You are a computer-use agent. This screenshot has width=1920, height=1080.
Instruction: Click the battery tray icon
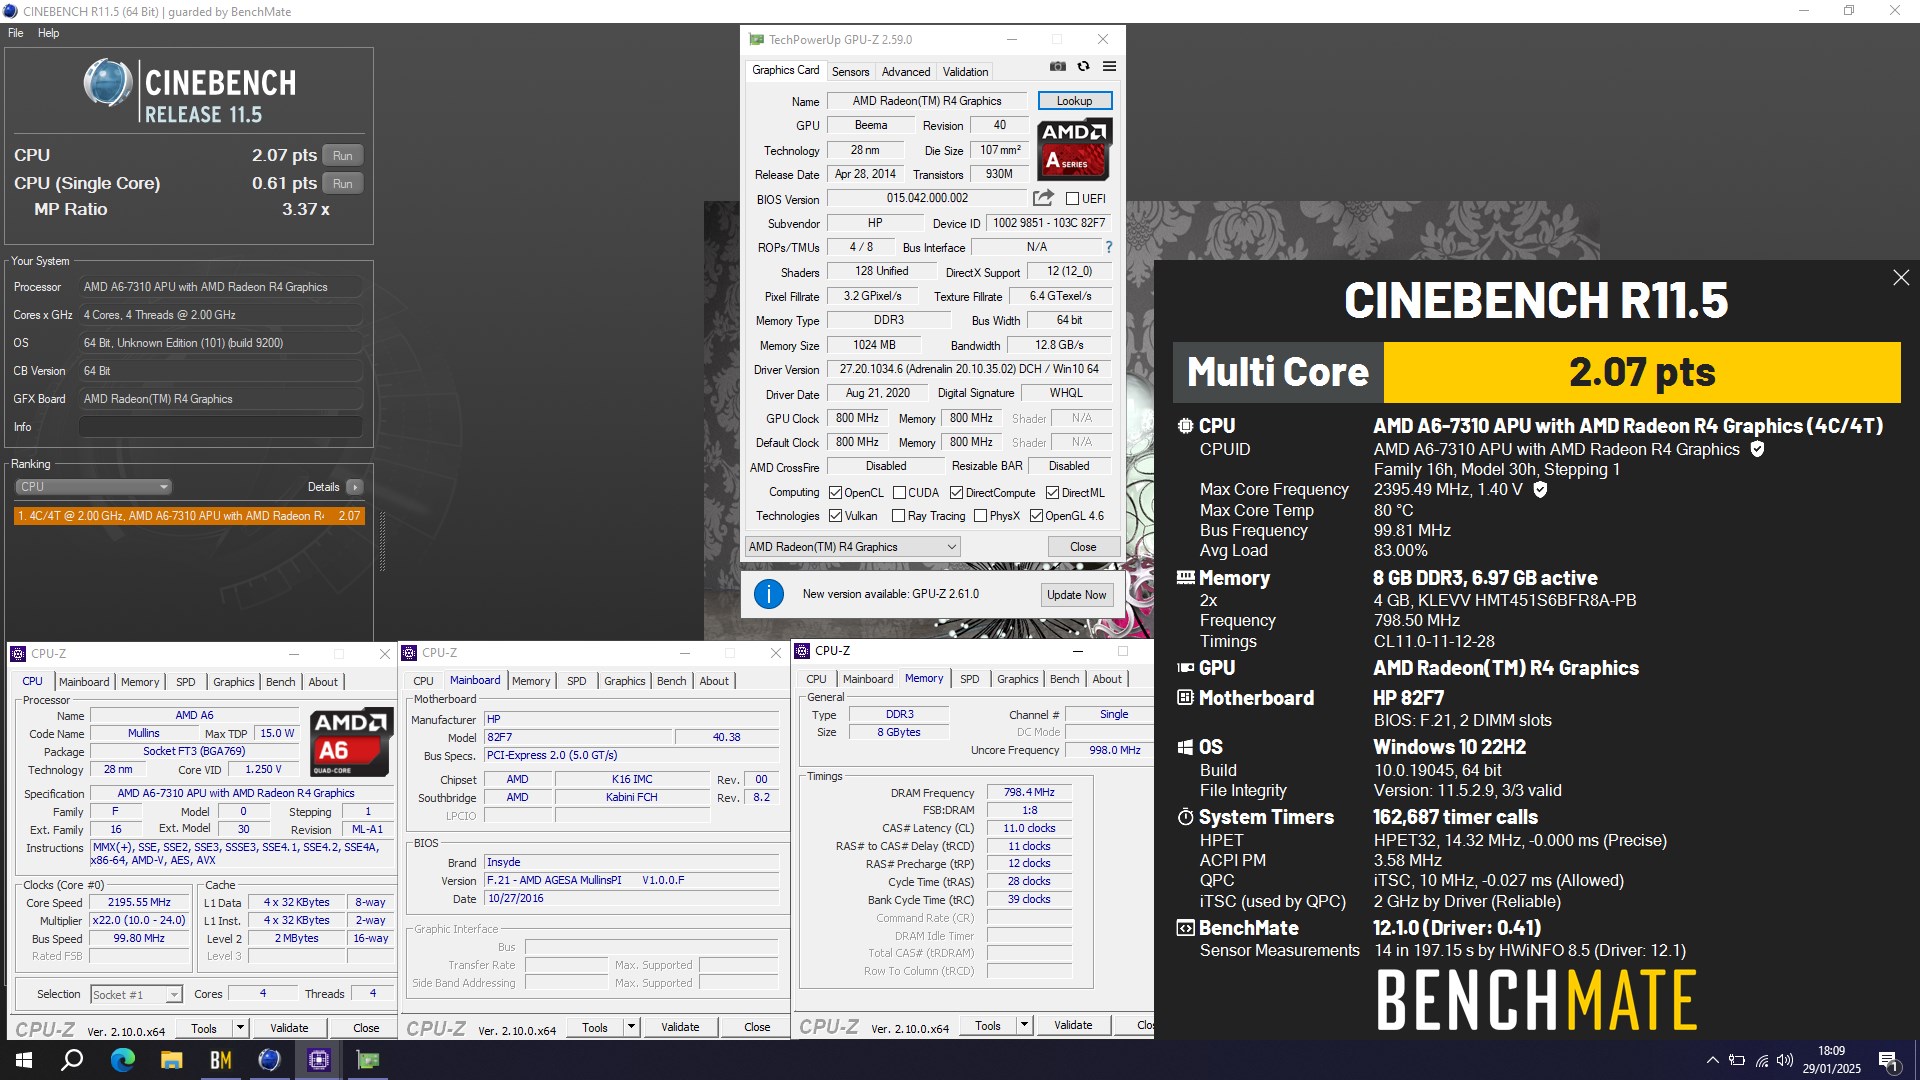click(x=1737, y=1060)
